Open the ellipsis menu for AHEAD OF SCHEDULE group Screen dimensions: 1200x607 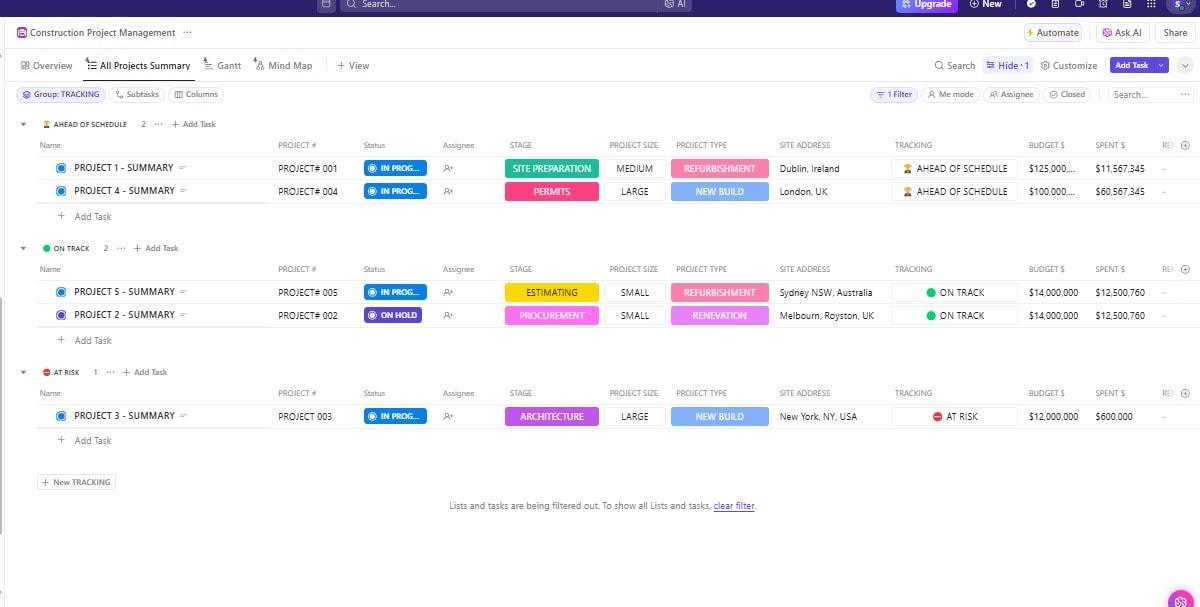point(158,124)
